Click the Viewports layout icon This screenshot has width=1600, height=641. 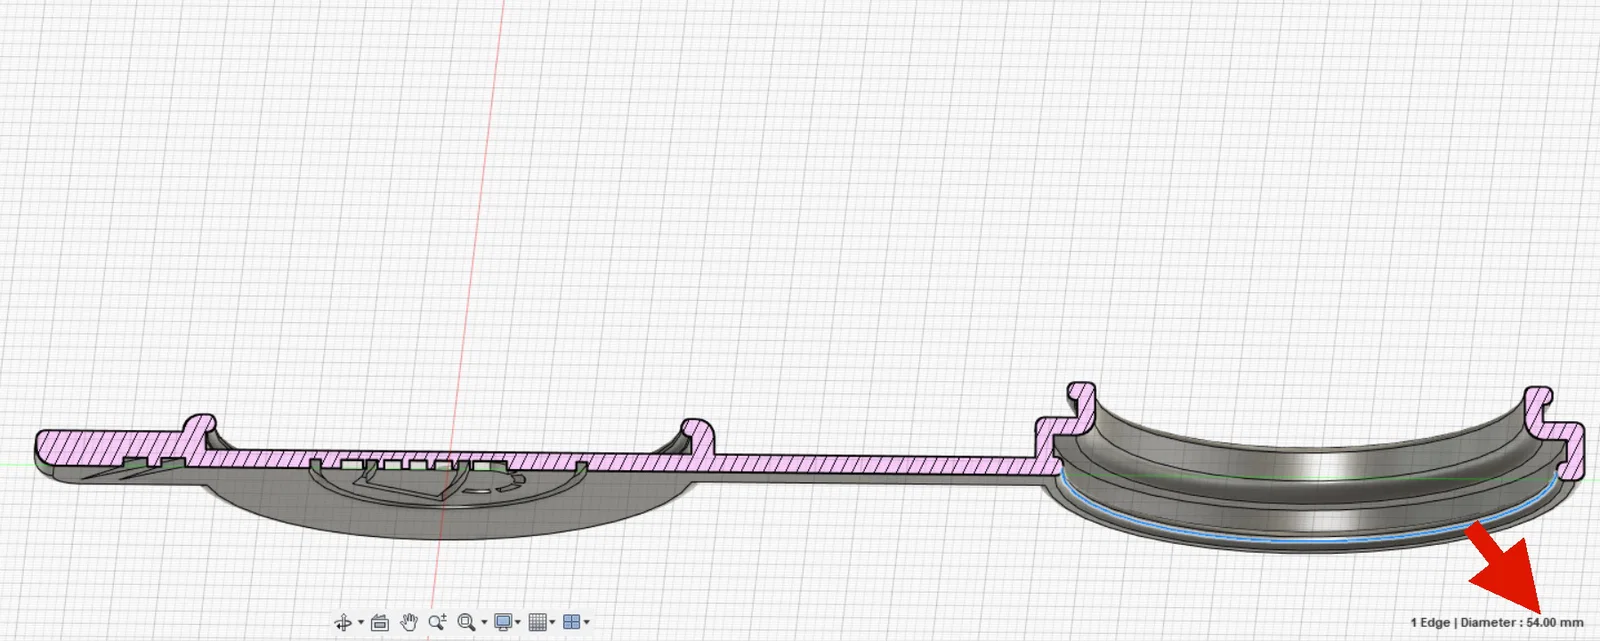(571, 622)
